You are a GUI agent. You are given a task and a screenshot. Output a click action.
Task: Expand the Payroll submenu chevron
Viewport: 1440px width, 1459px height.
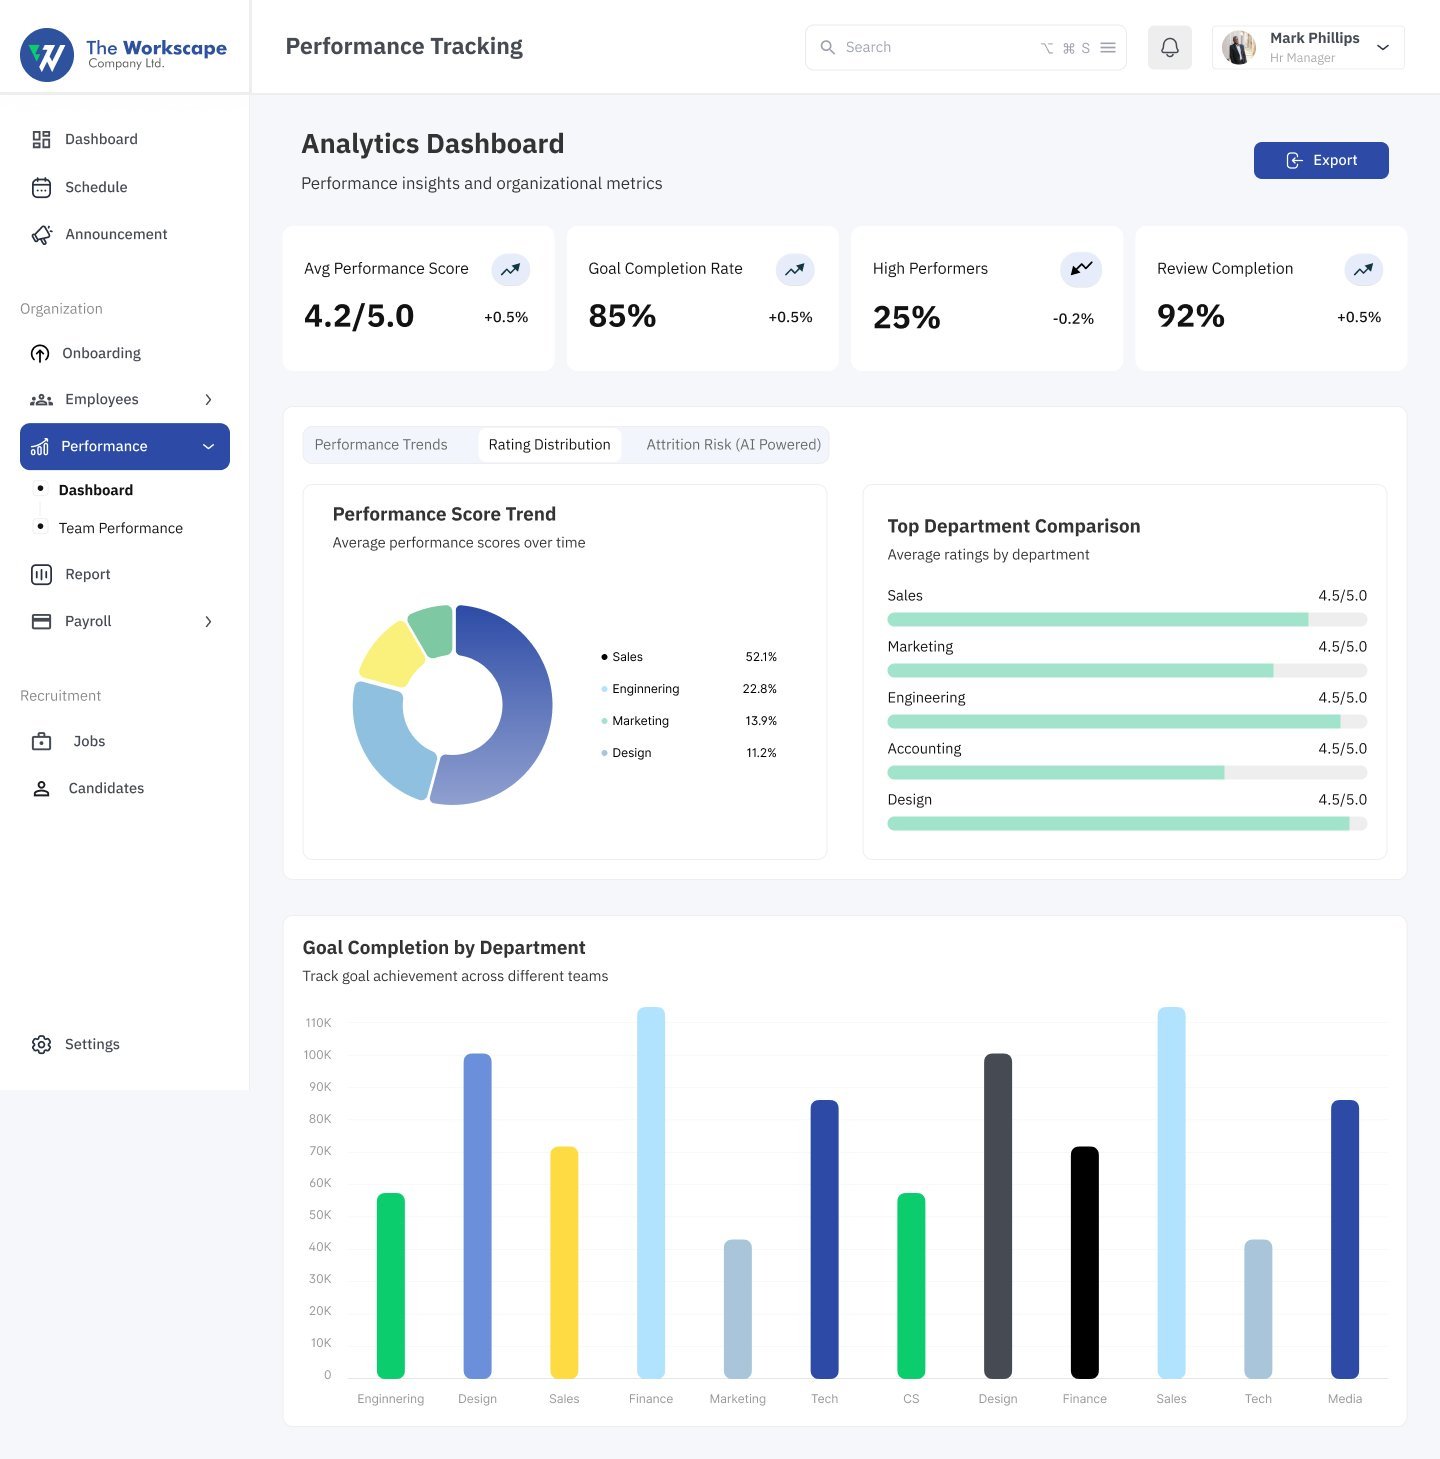(208, 621)
